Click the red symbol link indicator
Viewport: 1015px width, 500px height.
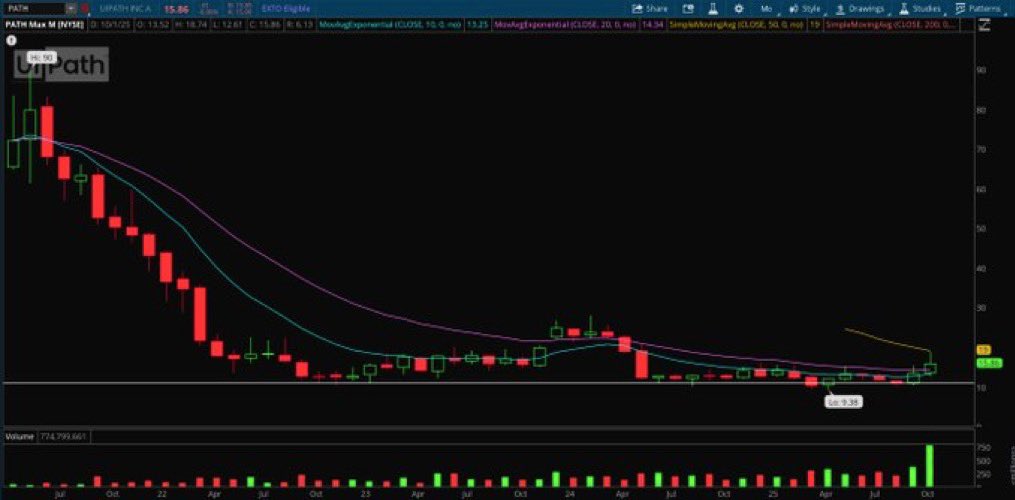pyautogui.click(x=85, y=8)
